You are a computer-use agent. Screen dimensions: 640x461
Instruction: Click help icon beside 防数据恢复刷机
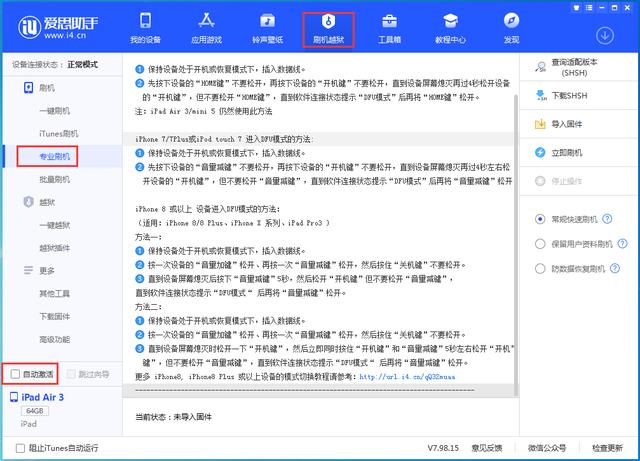pos(615,268)
